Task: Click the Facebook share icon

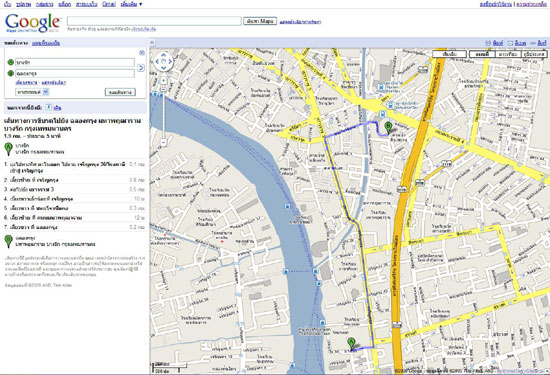Action: point(49,108)
